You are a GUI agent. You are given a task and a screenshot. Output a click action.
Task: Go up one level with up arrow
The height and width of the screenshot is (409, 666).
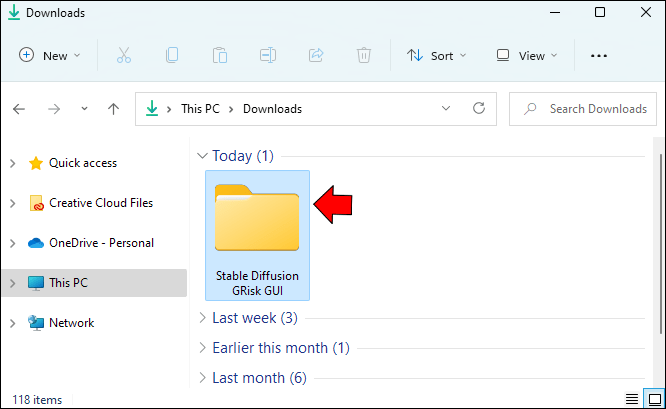113,109
